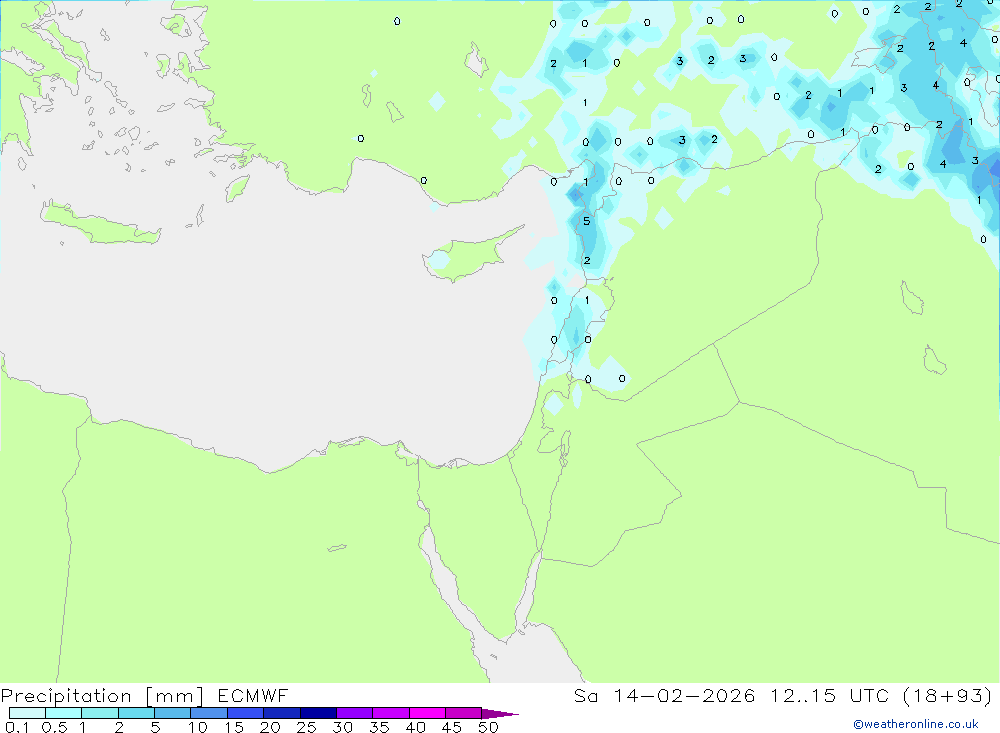Pick the 5–10 mm legend swatch
Viewport: 1000px width, 733px height.
click(x=173, y=713)
